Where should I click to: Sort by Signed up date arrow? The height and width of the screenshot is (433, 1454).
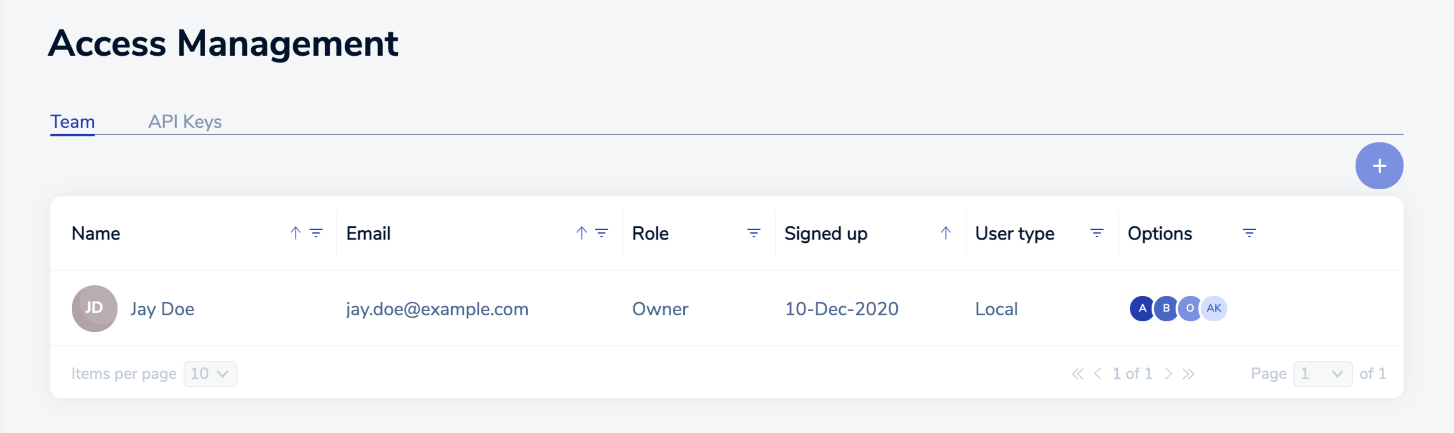tap(945, 233)
